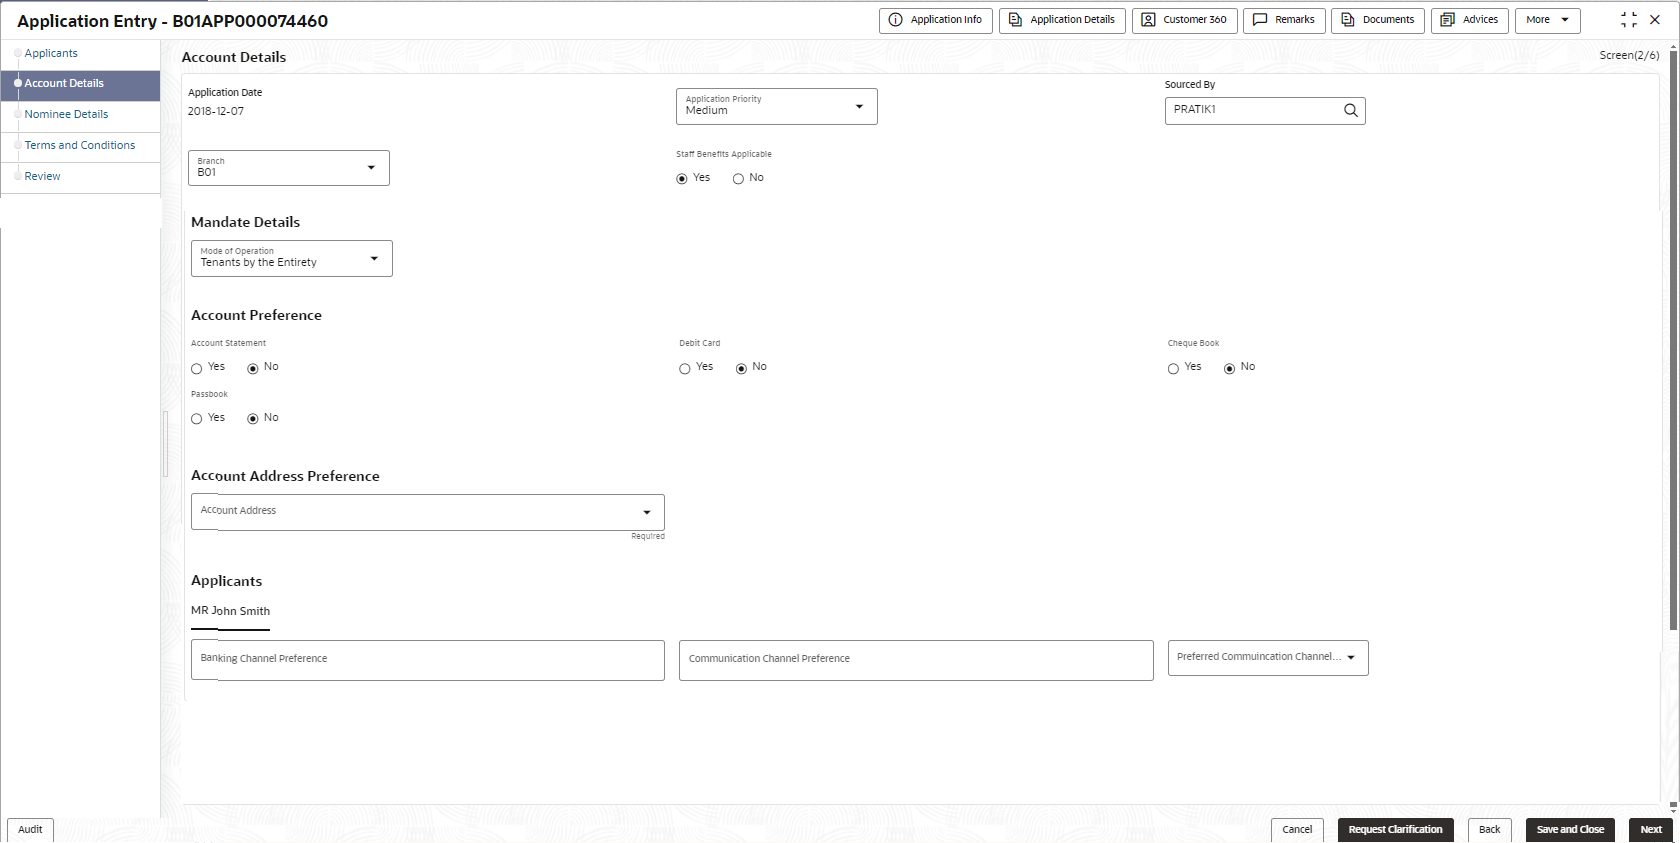Click the Cancel button
1680x843 pixels.
click(x=1297, y=830)
